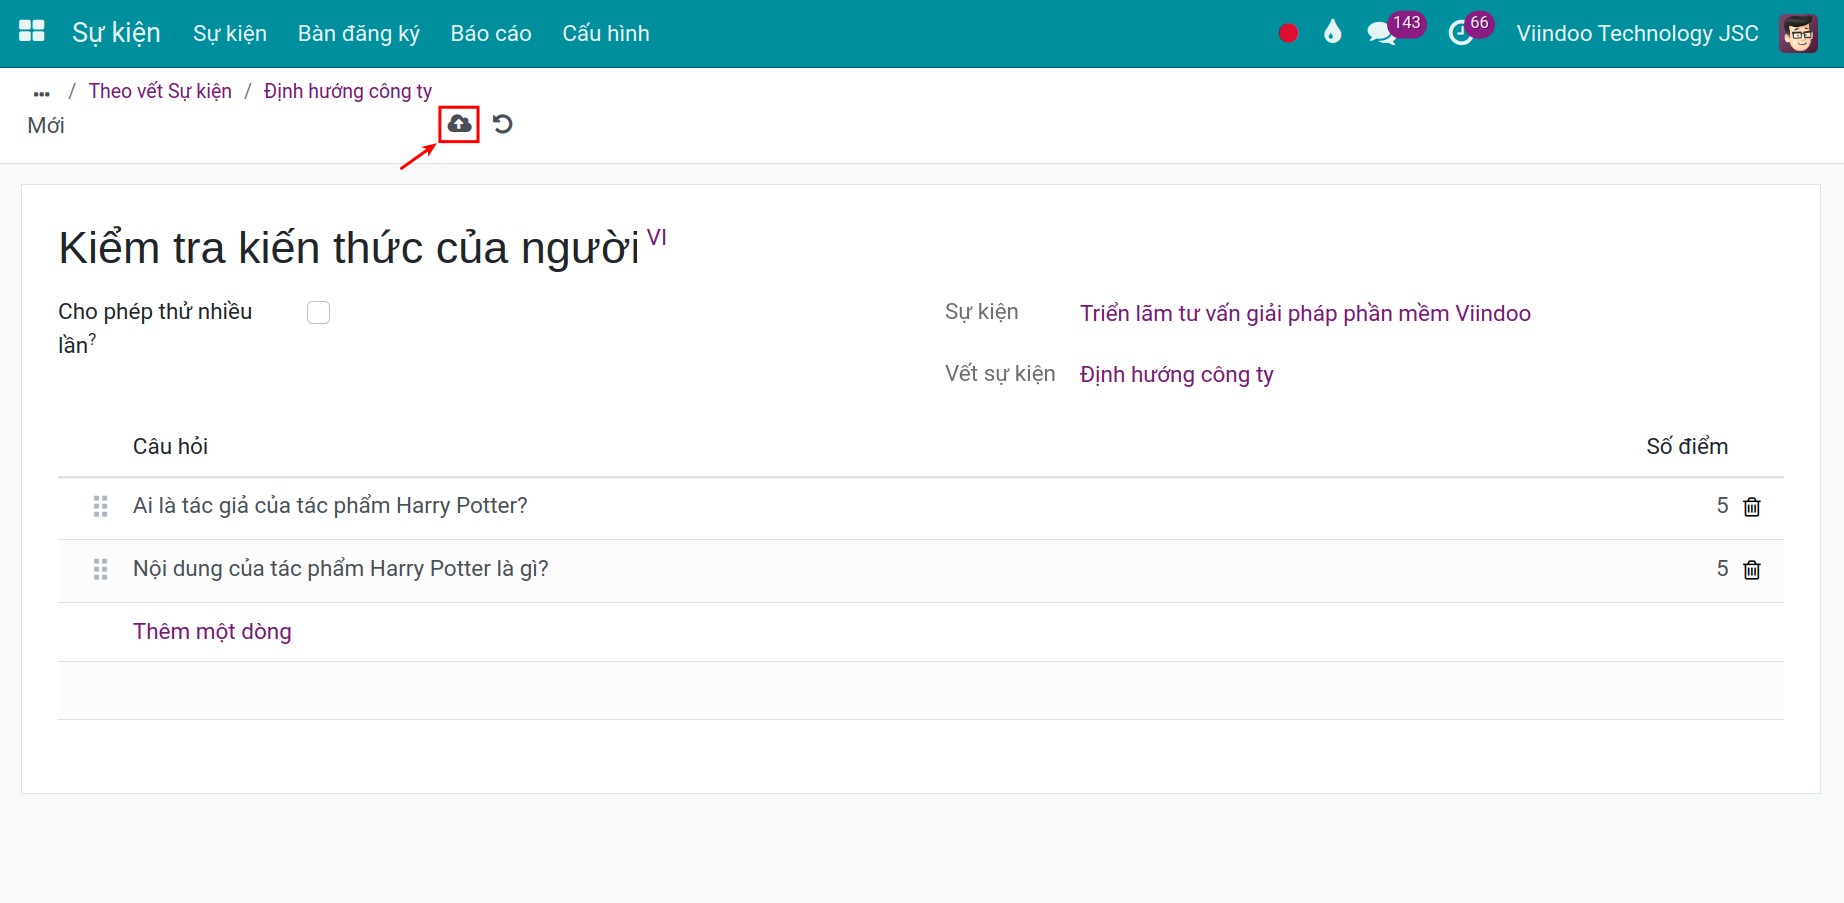Screen dimensions: 1844x903
Task: Sort by Câu hỏi column header
Action: click(x=170, y=446)
